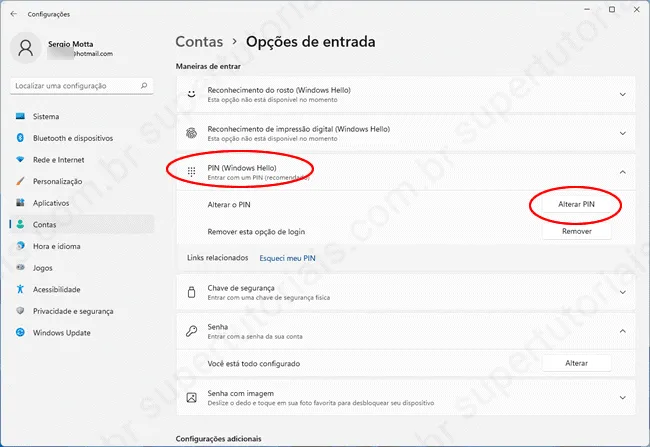Click the 'Links relacionados' label
Viewport: 650px width, 447px height.
point(218,258)
